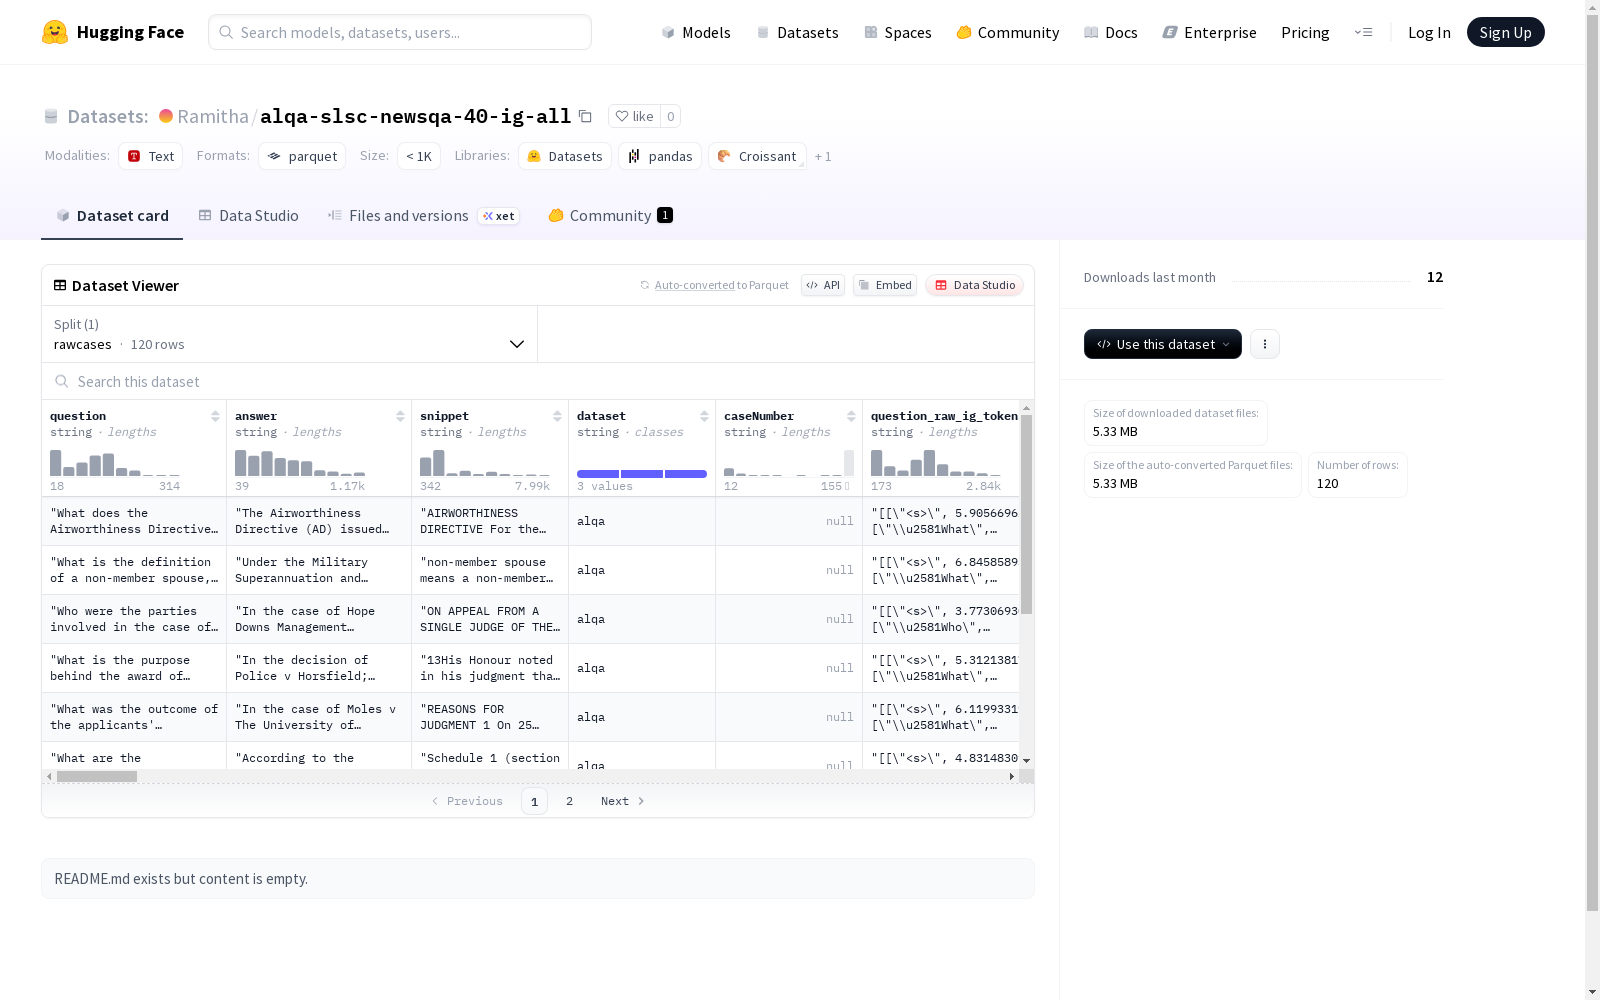Click the < 1K size tag

(419, 156)
